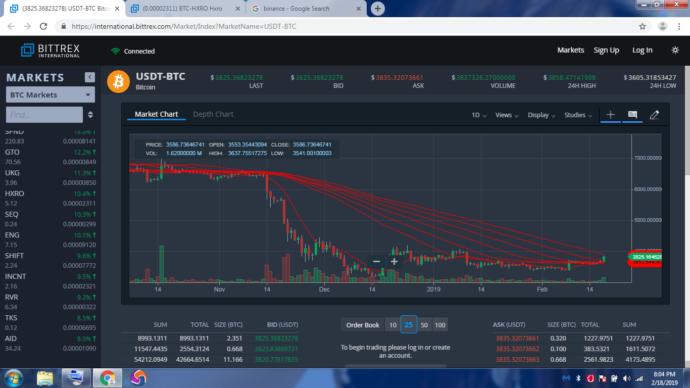Expand the Display dropdown
Viewport: 690px width, 388px height.
(x=541, y=115)
